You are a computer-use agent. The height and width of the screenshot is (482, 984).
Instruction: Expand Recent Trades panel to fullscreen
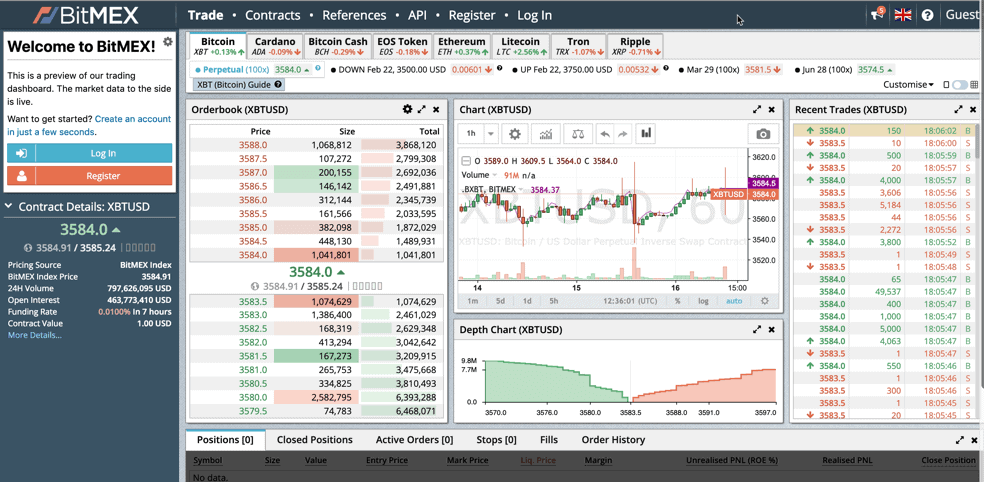coord(958,109)
